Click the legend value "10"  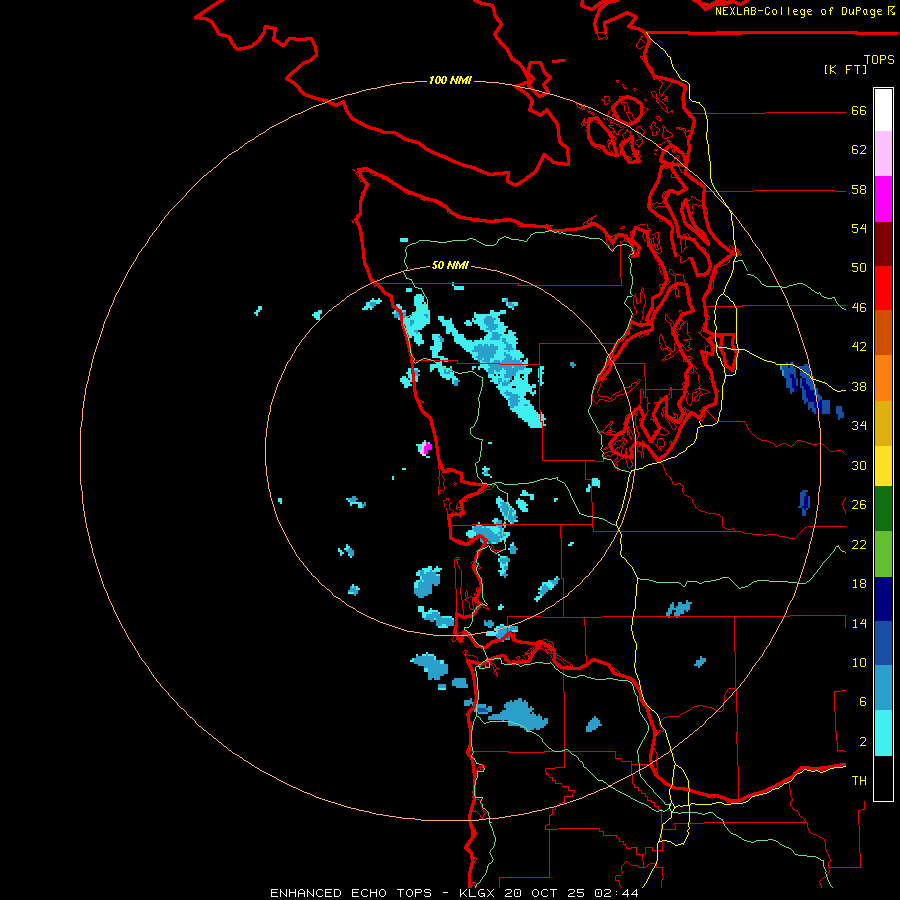[859, 662]
